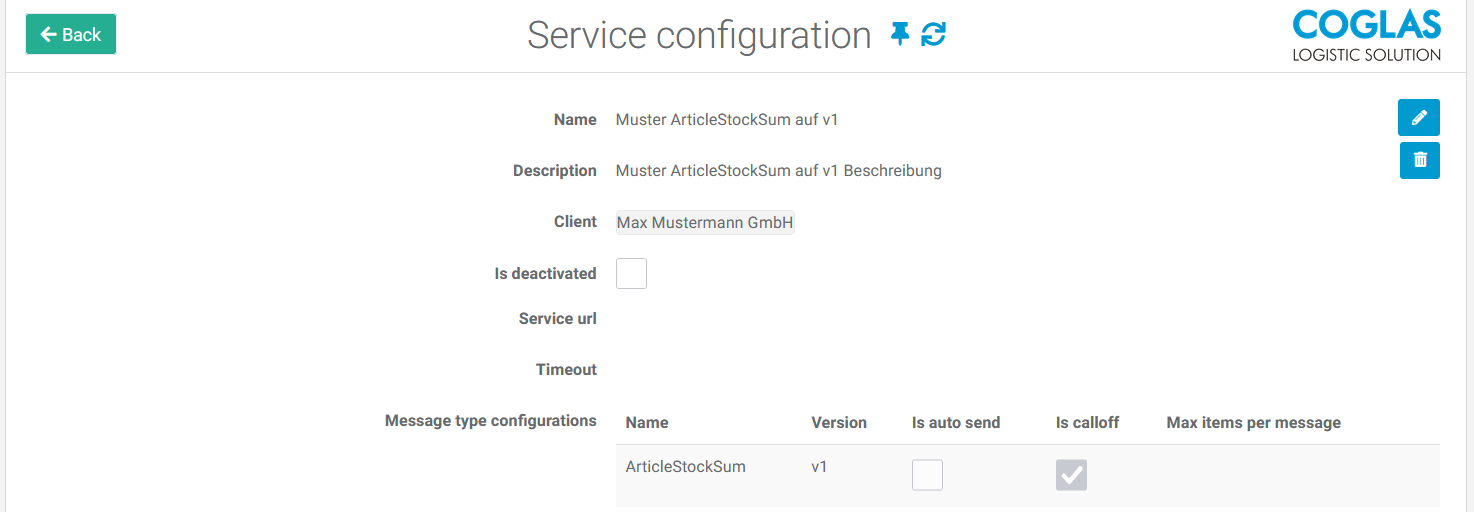This screenshot has height=512, width=1474.
Task: Click the Name column header
Action: pyautogui.click(x=647, y=422)
